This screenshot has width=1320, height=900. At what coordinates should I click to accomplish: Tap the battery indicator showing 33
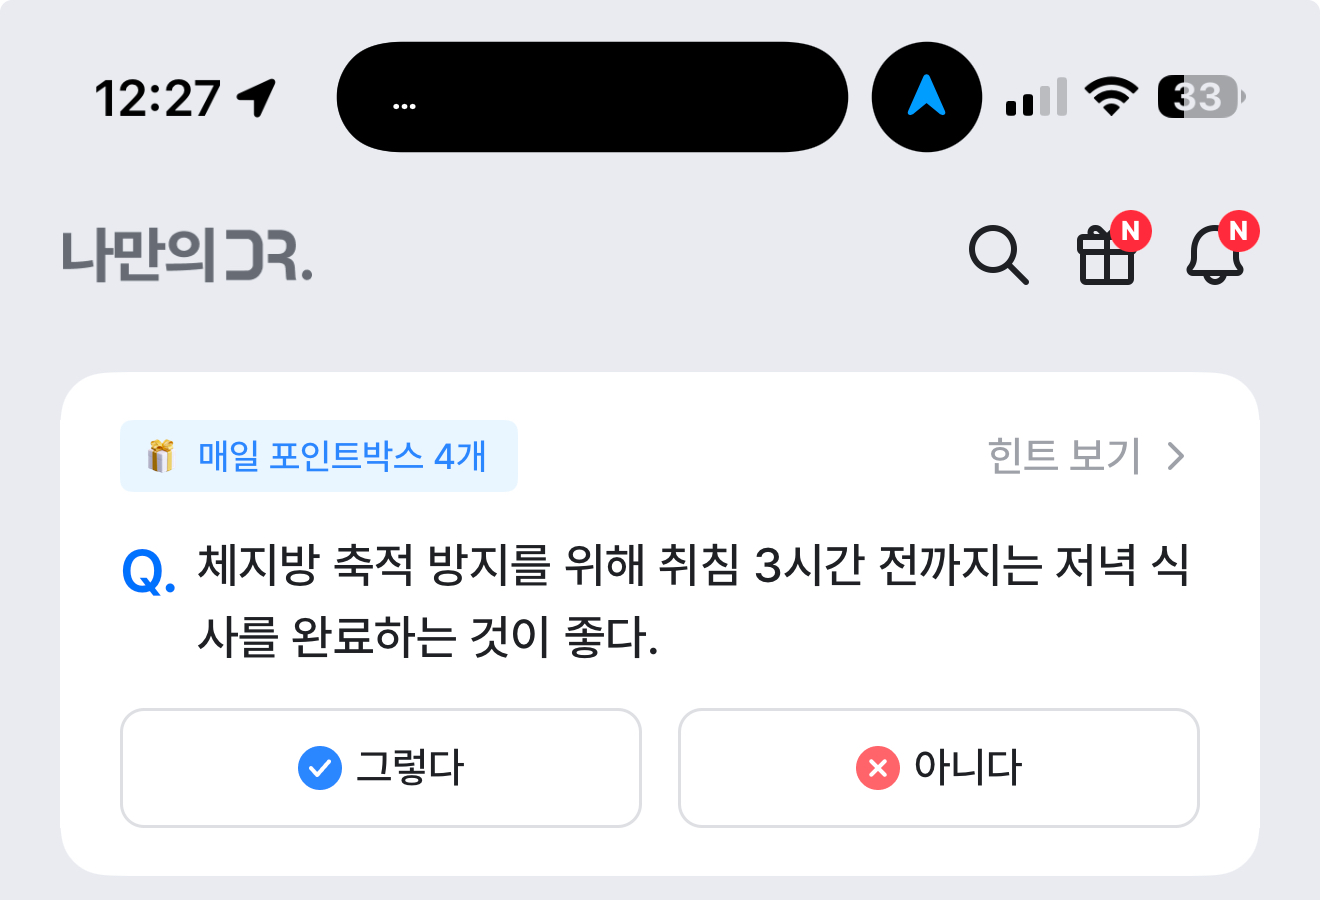coord(1202,97)
